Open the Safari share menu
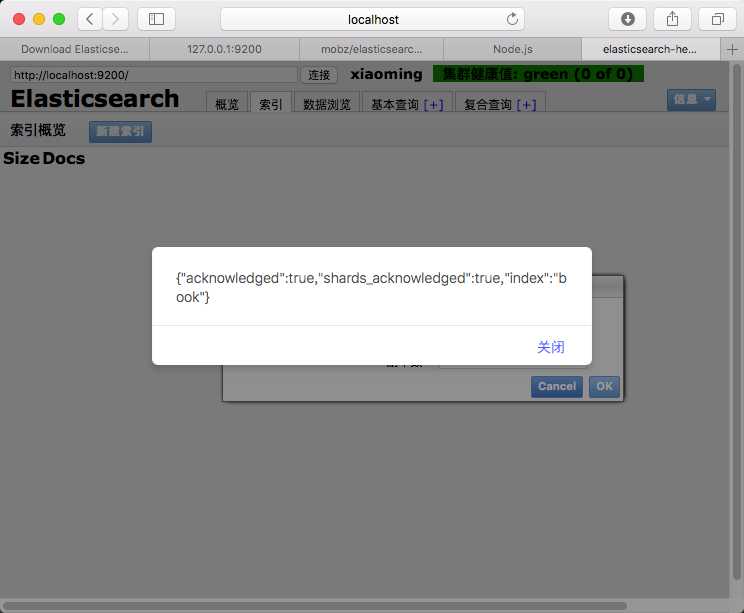The height and width of the screenshot is (613, 744). tap(672, 19)
